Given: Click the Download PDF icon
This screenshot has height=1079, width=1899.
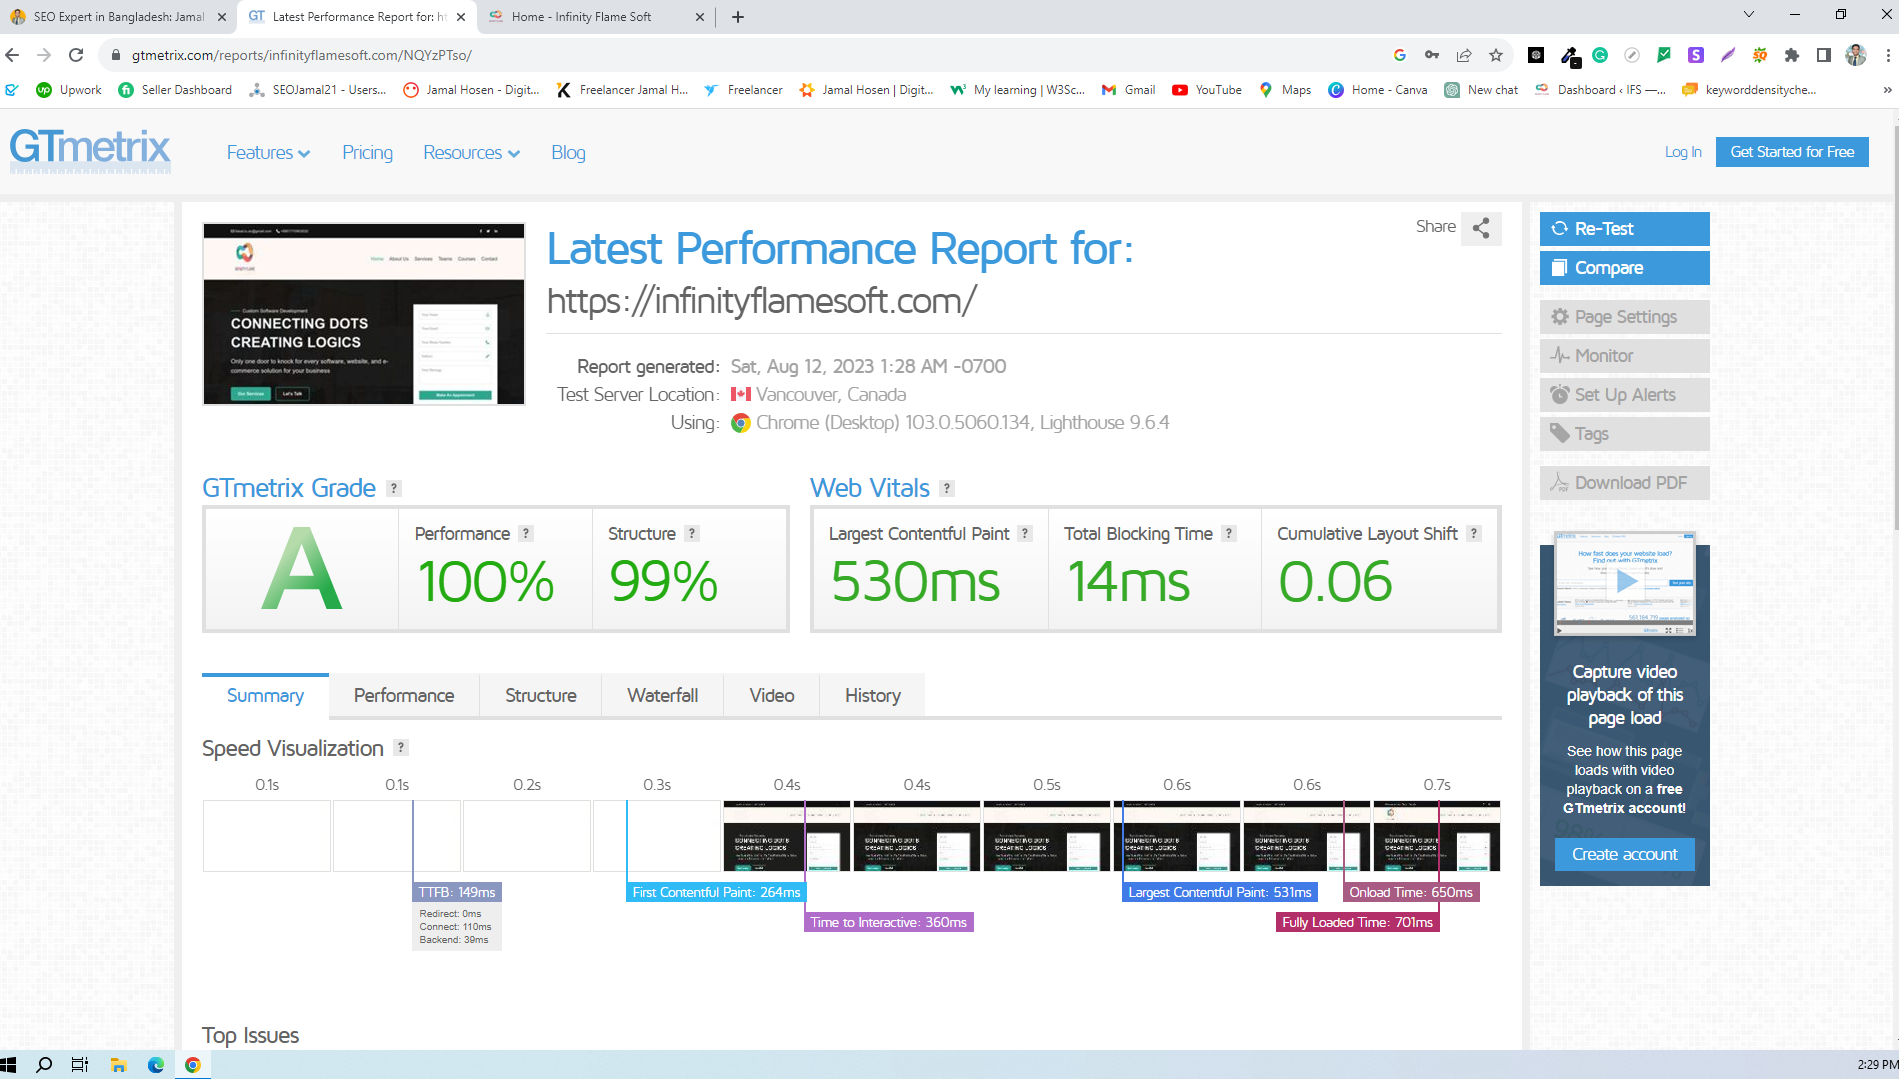Looking at the screenshot, I should [x=1560, y=482].
